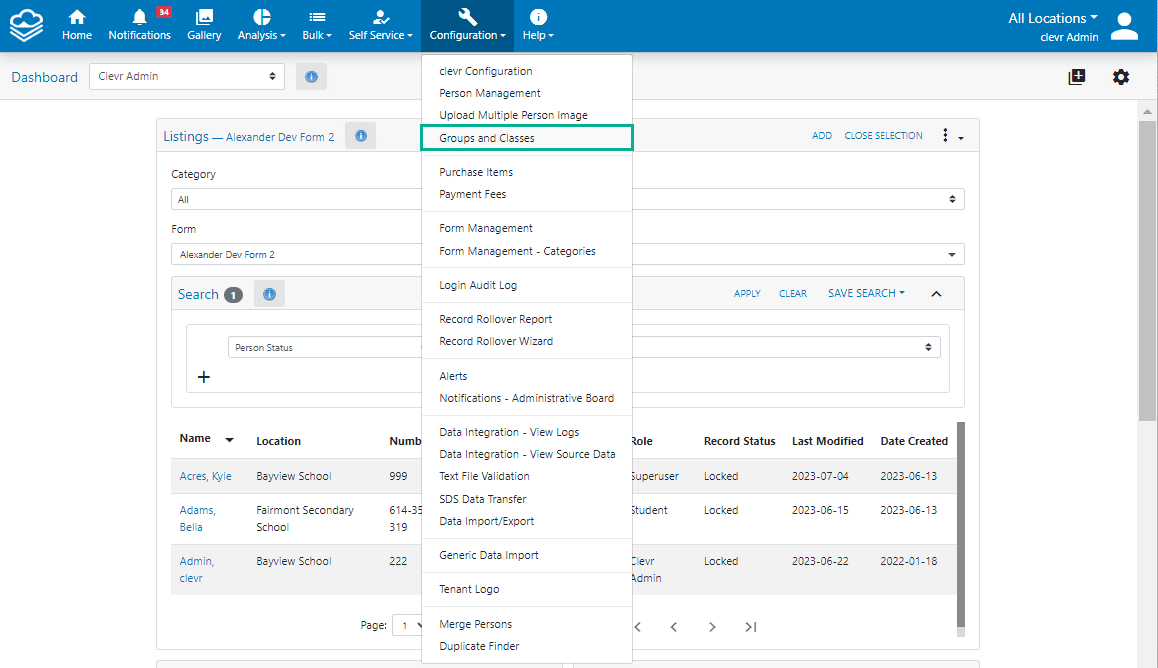This screenshot has height=668, width=1158.
Task: Select Data Import/Export menu item
Action: [486, 521]
